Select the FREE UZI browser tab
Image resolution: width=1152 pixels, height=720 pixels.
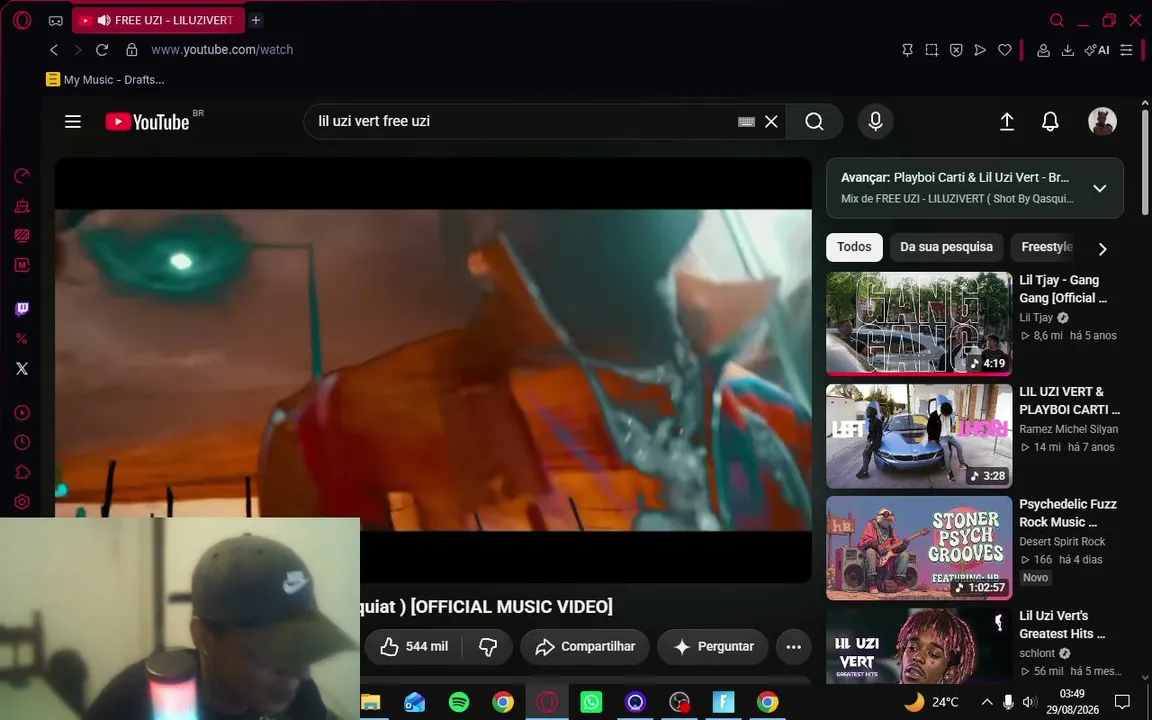pos(158,21)
